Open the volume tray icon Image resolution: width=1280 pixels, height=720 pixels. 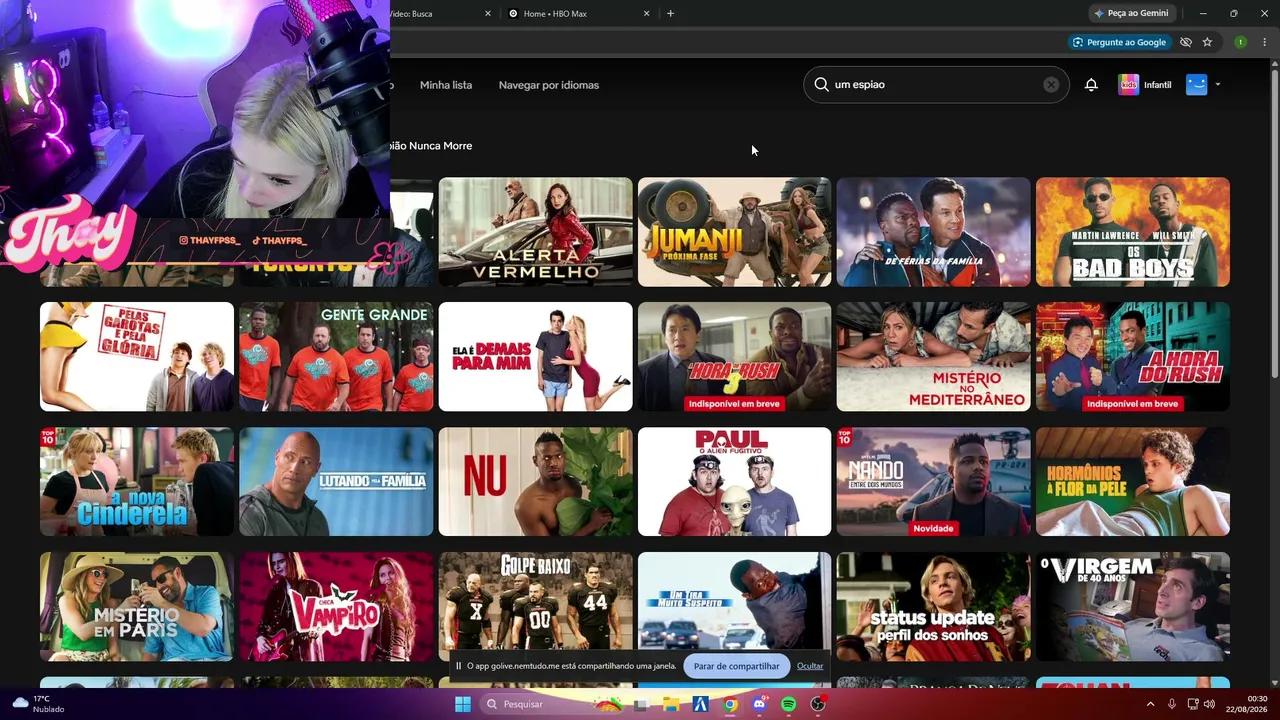(1211, 704)
